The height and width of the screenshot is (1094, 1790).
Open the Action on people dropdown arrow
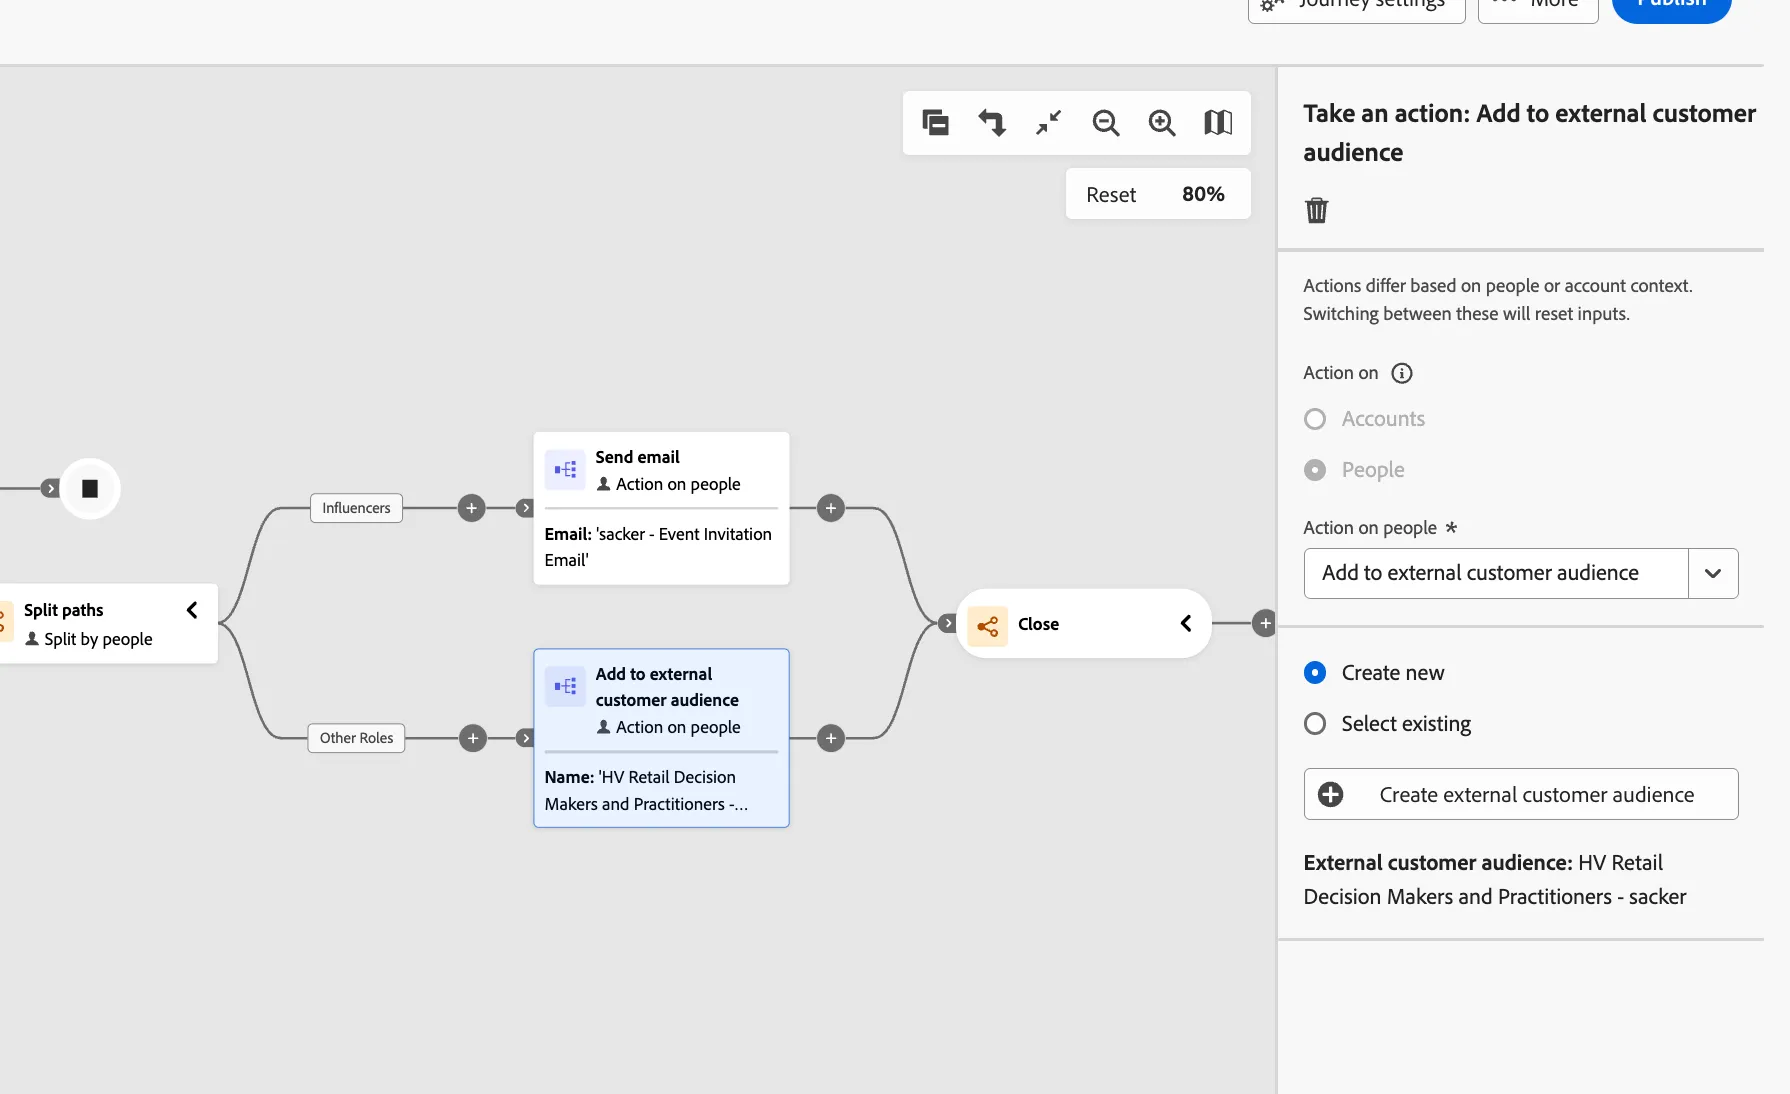click(x=1713, y=574)
